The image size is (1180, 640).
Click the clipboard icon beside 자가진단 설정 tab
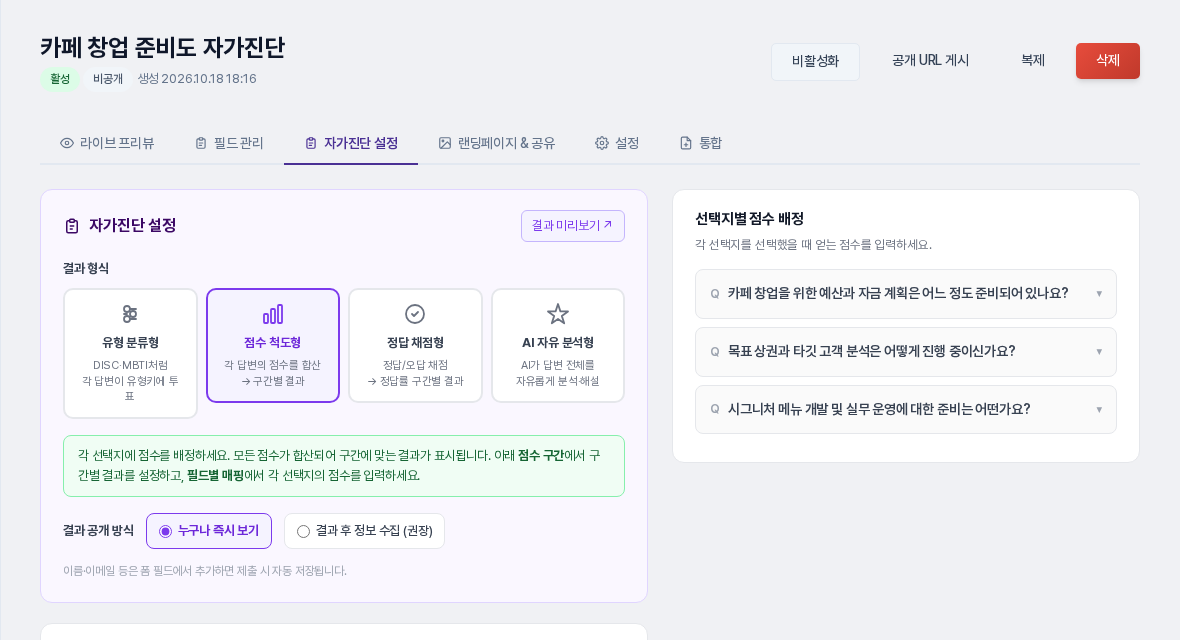(311, 143)
